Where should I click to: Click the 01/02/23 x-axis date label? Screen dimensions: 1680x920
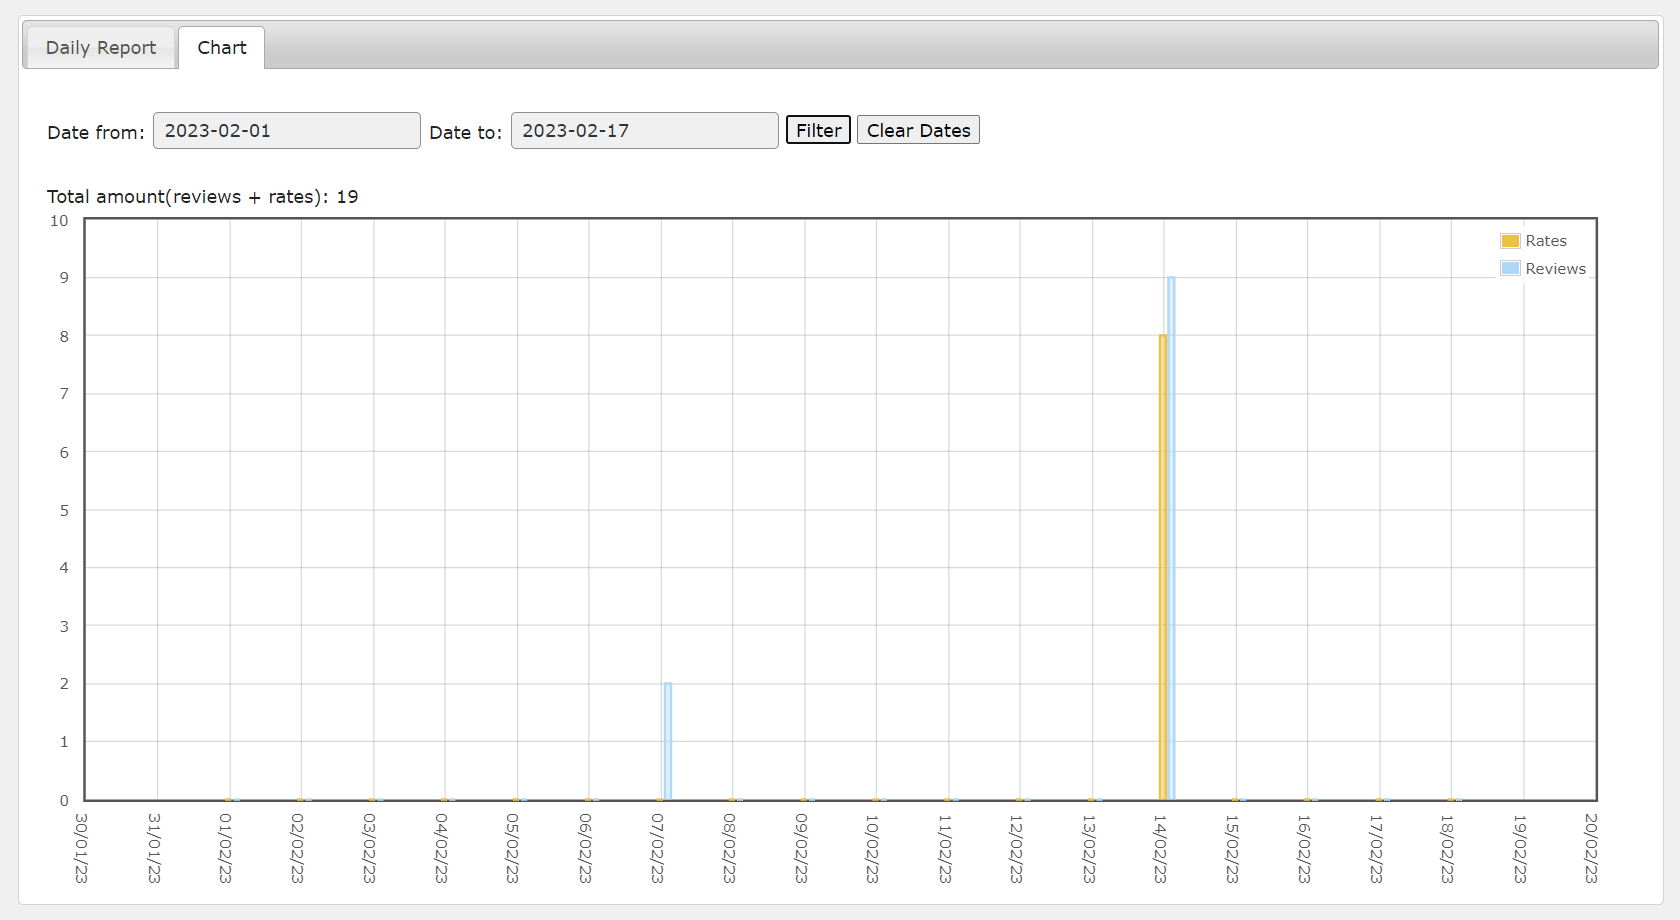[226, 848]
